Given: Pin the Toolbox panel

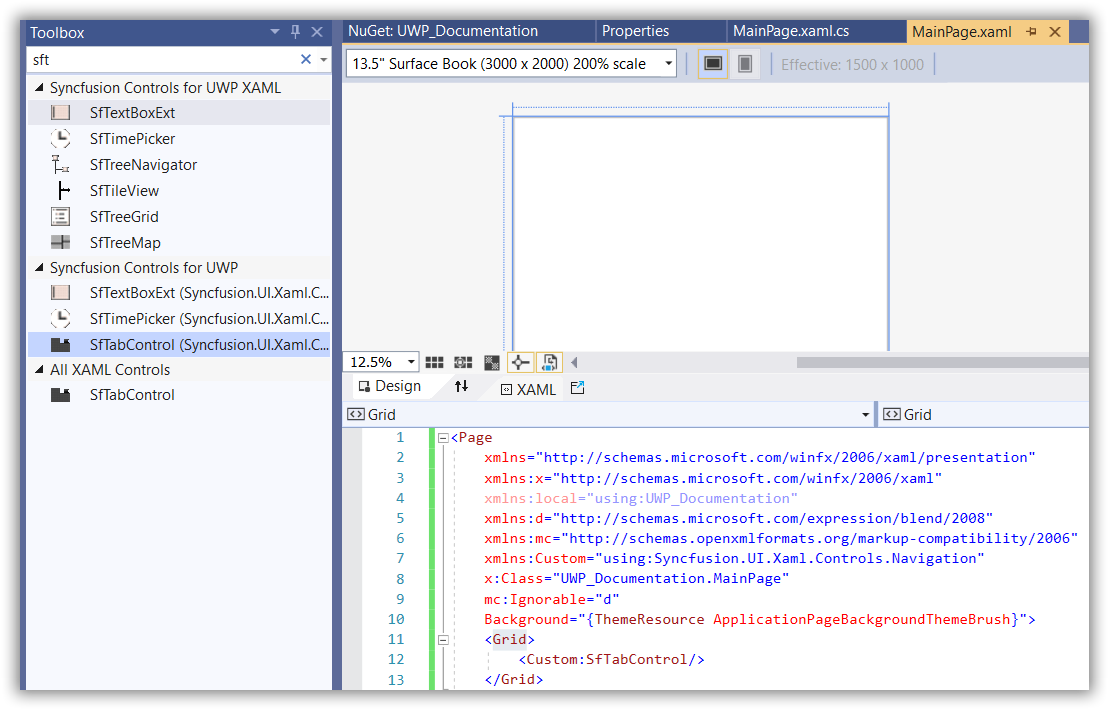Looking at the screenshot, I should tap(296, 32).
